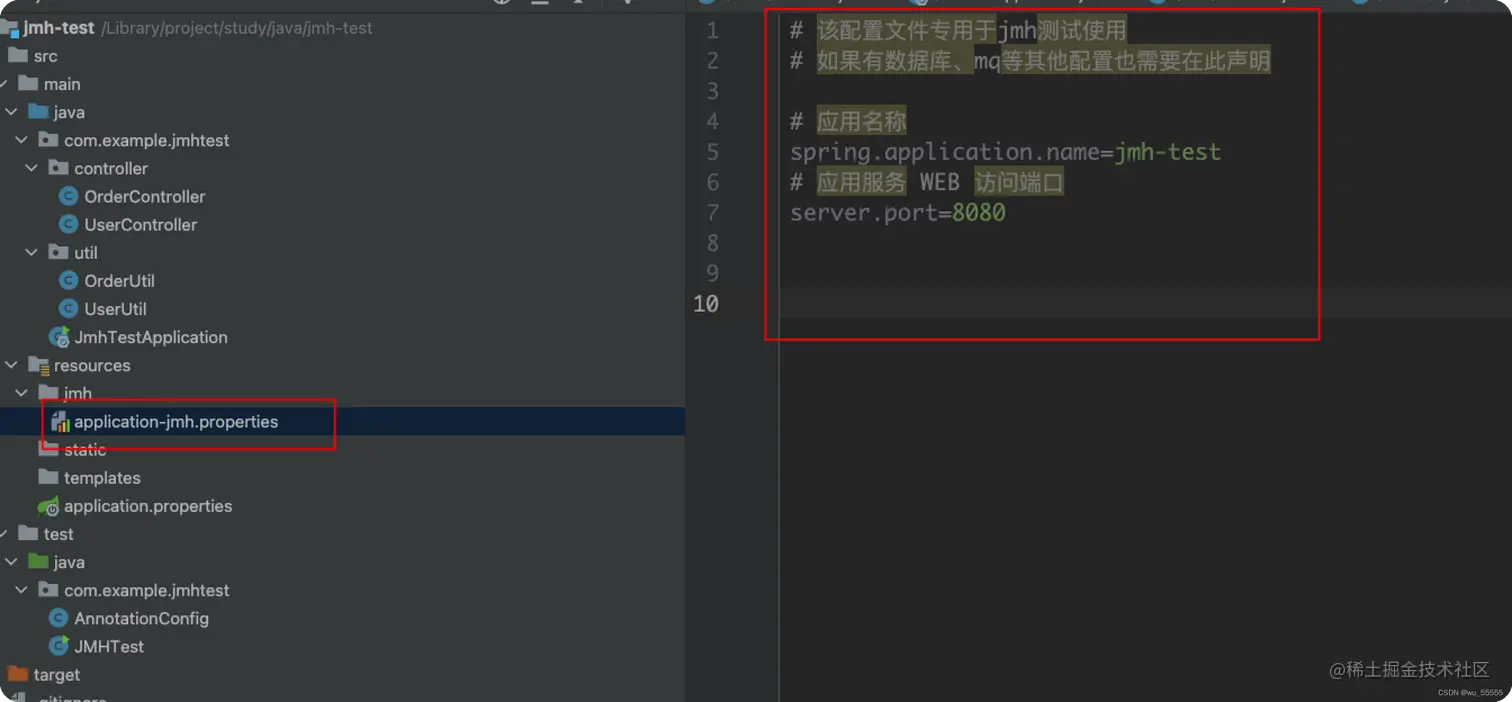Click the comment on editor line 4
1512x702 pixels.
848,122
